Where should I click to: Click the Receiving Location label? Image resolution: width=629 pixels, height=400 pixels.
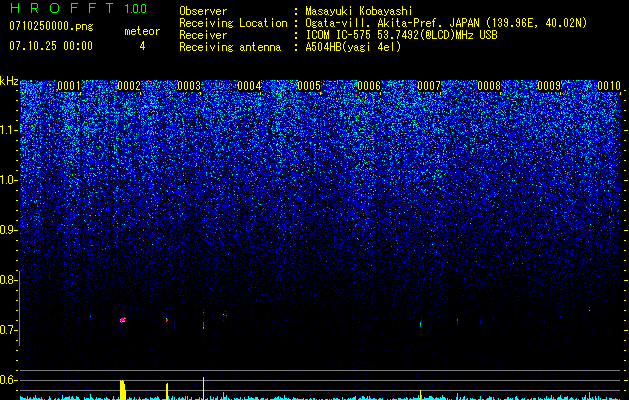click(x=233, y=23)
